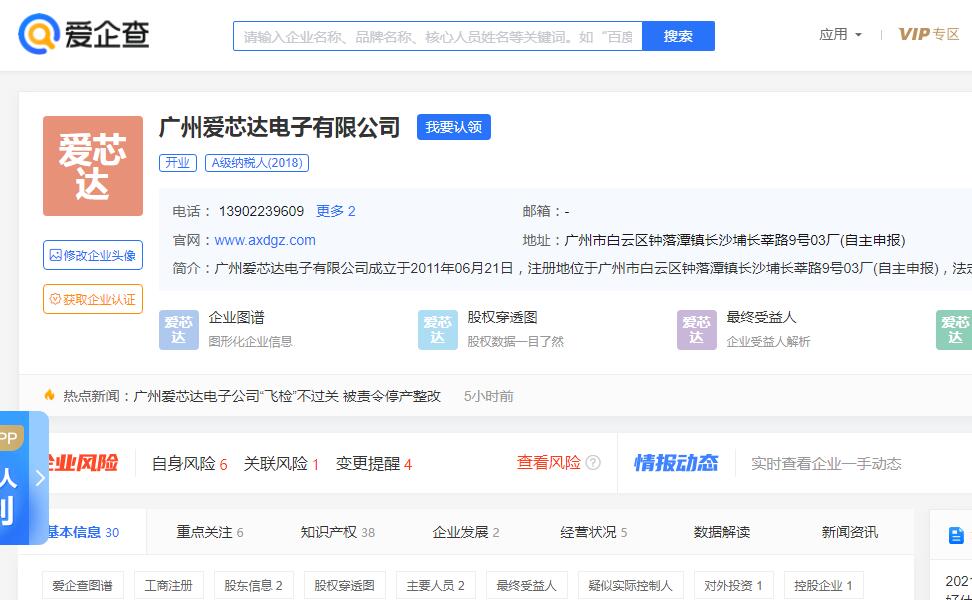Click the 最终受益人 feature icon
The image size is (972, 600).
click(696, 330)
